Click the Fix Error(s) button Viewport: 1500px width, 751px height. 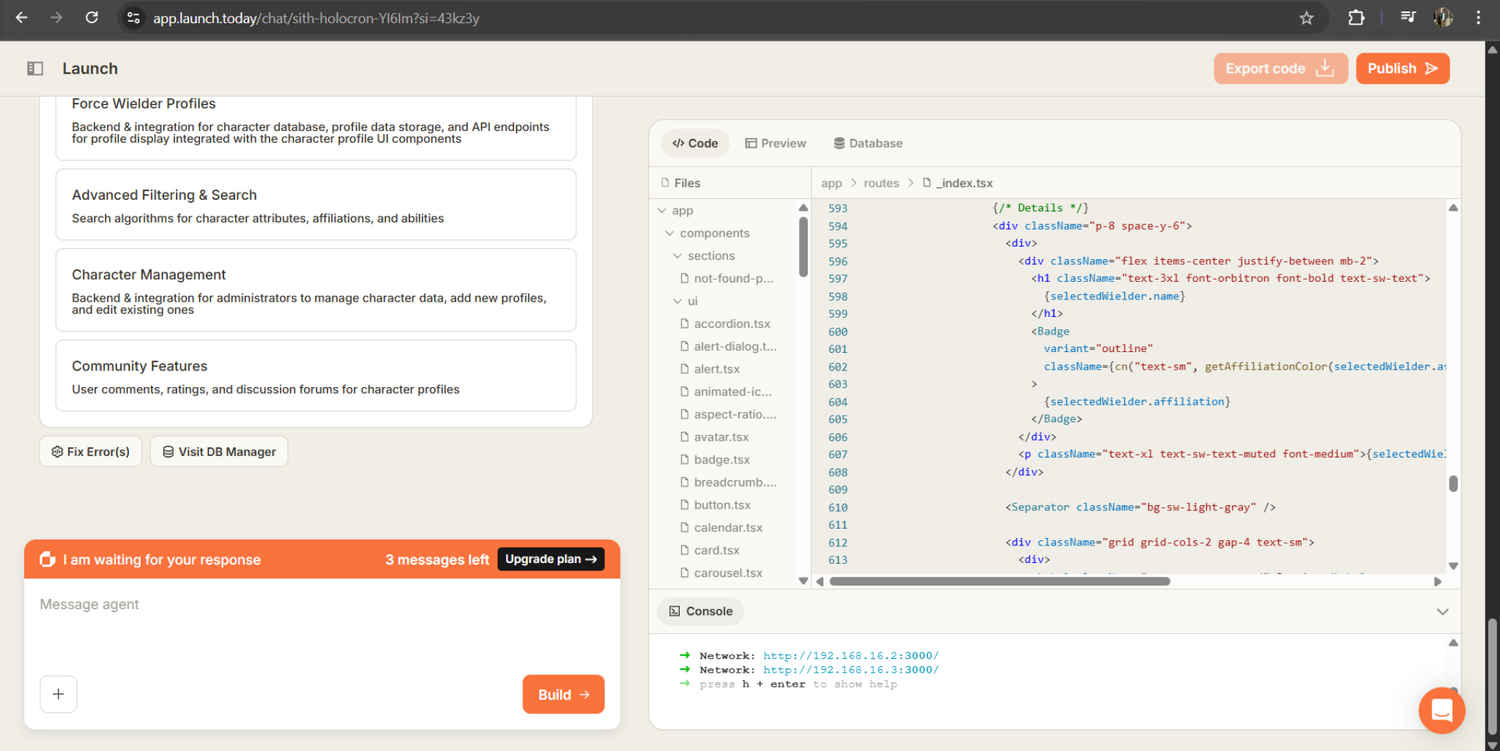(90, 451)
